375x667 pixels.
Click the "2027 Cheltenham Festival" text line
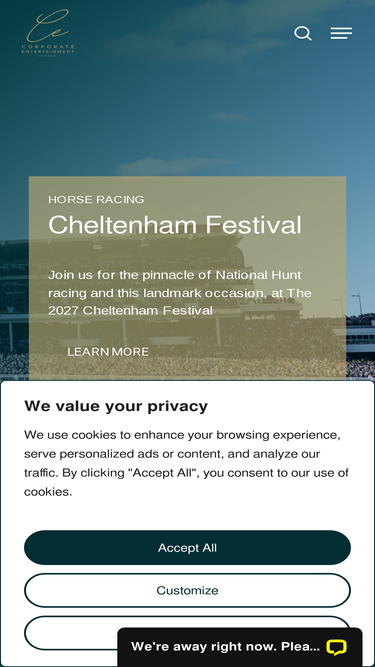[x=130, y=311]
